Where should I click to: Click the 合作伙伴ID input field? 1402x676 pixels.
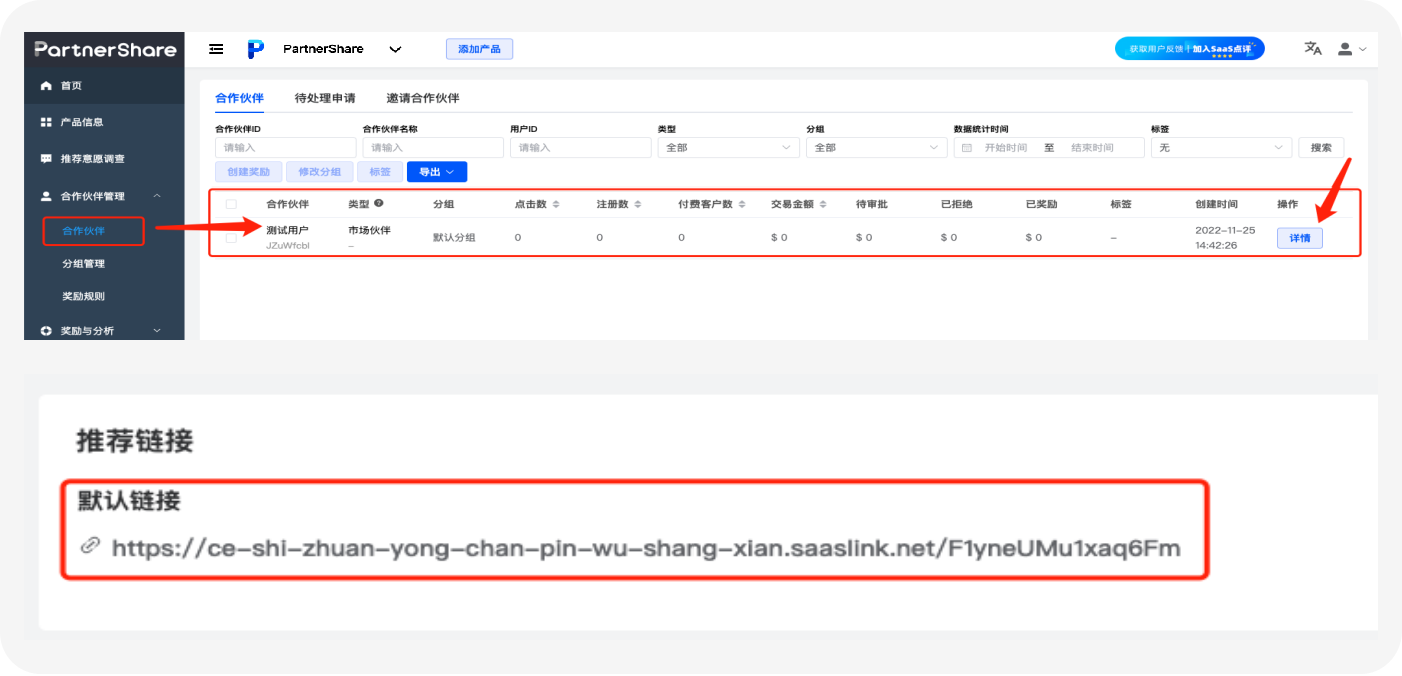pos(285,147)
